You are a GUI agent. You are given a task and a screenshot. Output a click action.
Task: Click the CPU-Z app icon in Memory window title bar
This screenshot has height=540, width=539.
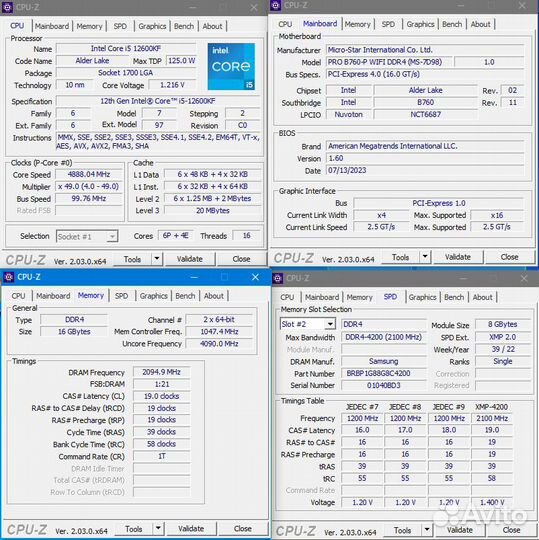pos(9,277)
